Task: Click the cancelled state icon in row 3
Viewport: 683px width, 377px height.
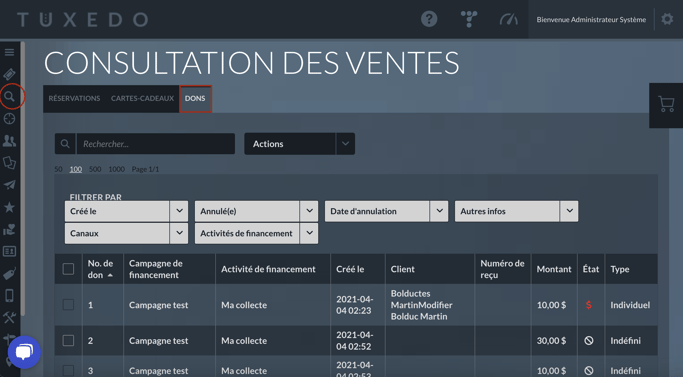Action: point(588,370)
